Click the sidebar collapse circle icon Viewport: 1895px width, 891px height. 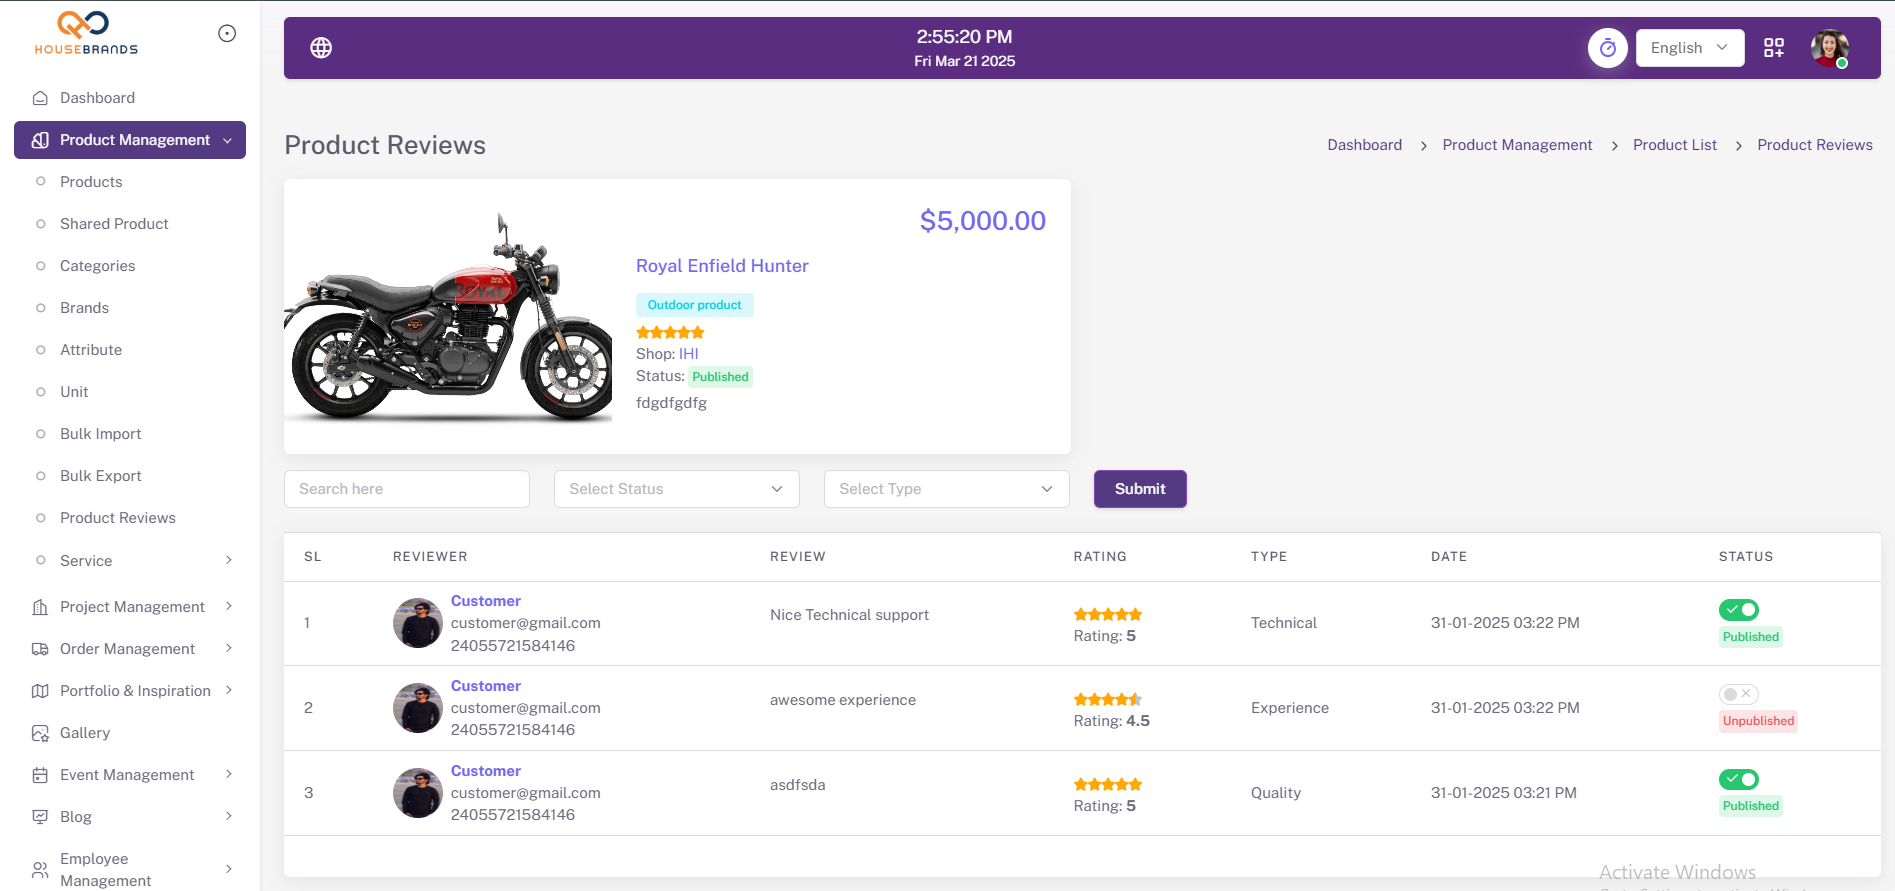pos(227,34)
